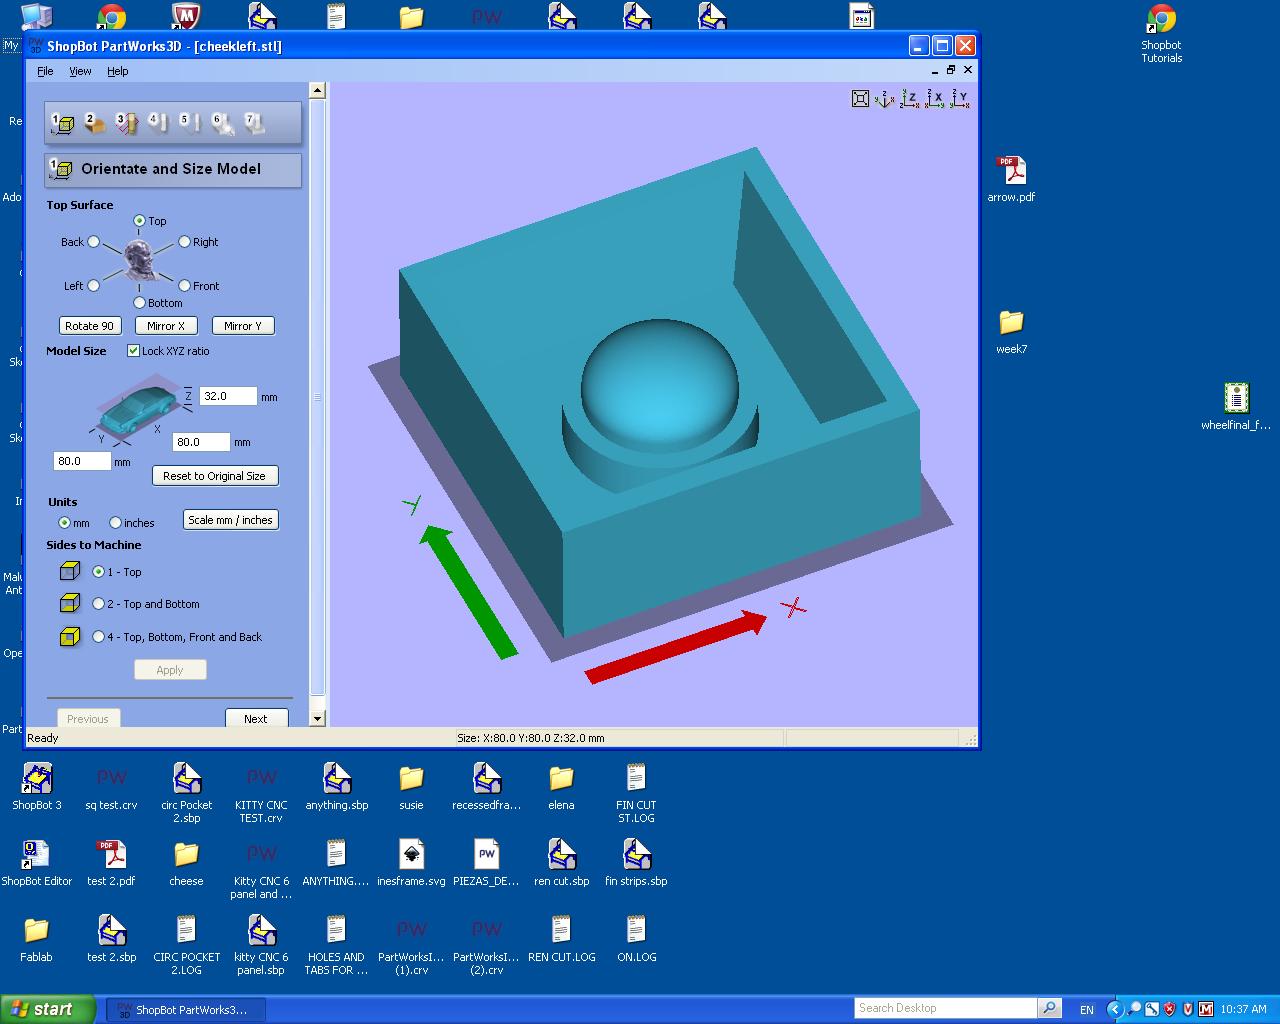Screen dimensions: 1280x1024
Task: View model down the Y axis
Action: pyautogui.click(x=959, y=98)
